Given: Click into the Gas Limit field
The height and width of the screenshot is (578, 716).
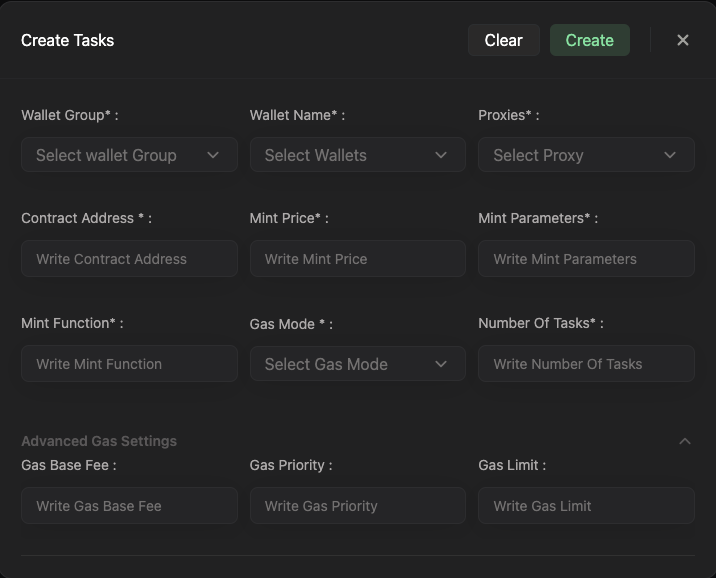Looking at the screenshot, I should click(x=586, y=506).
